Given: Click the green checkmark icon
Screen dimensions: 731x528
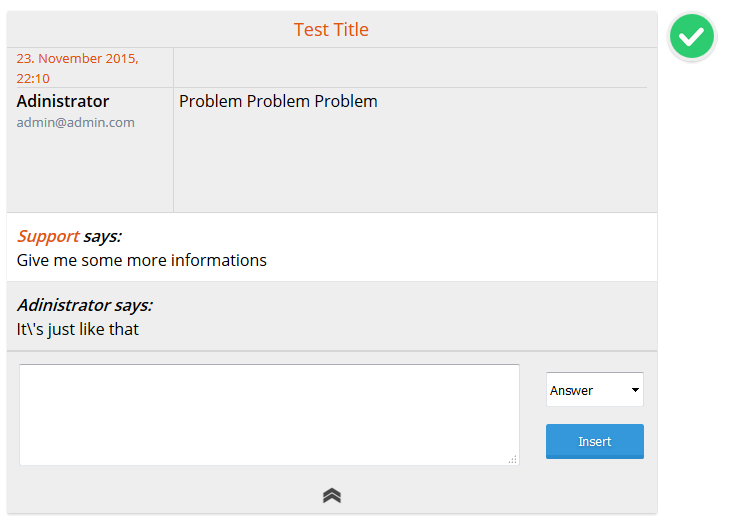Looking at the screenshot, I should click(x=692, y=37).
